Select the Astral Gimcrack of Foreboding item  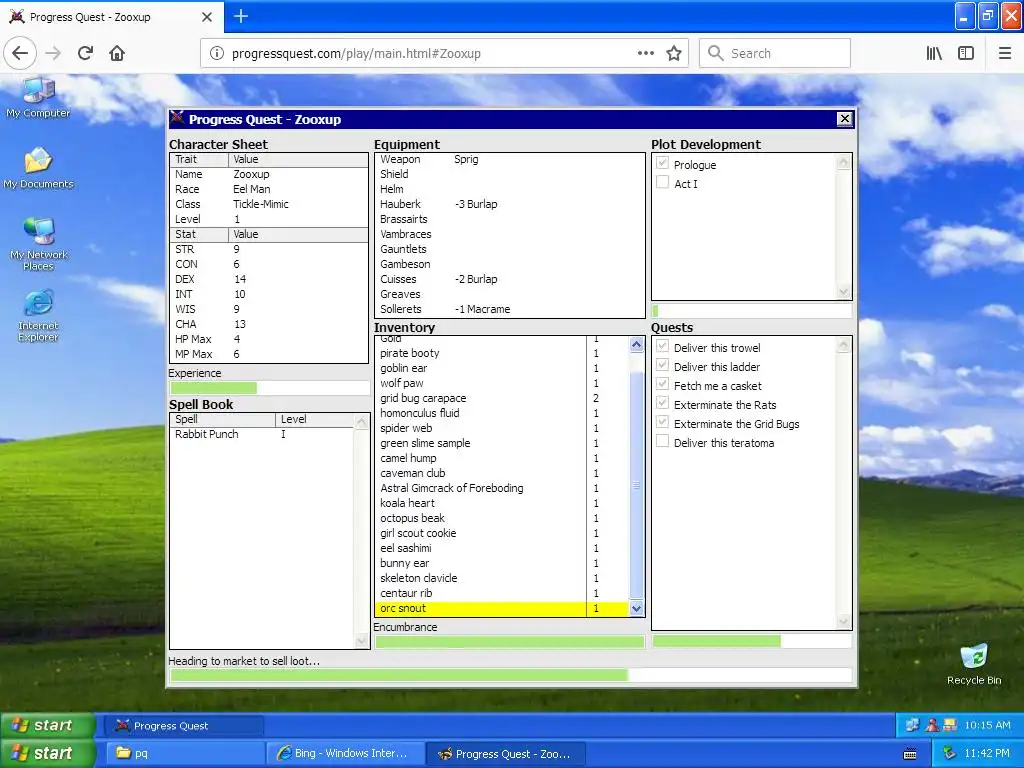click(502, 488)
